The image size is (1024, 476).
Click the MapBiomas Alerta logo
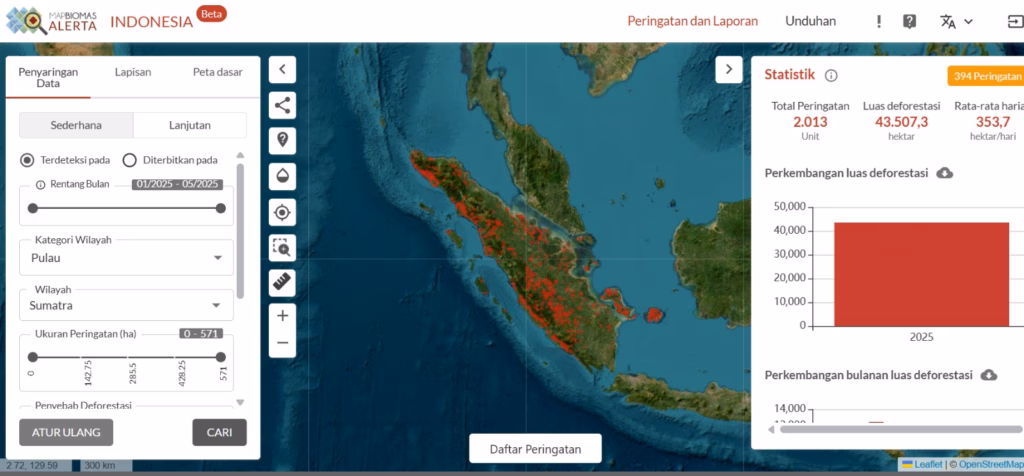tap(52, 21)
